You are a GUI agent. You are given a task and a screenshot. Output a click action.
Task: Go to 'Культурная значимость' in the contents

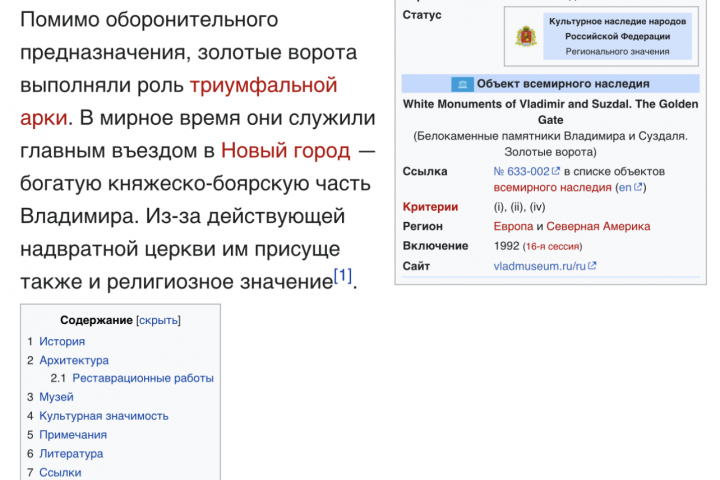coord(104,416)
